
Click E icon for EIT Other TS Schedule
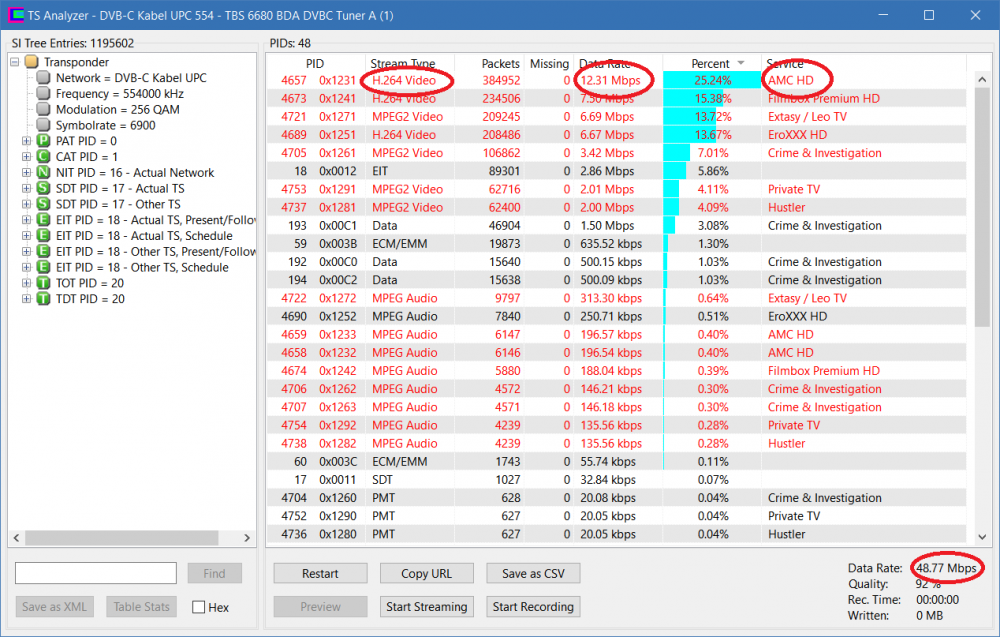[x=43, y=267]
